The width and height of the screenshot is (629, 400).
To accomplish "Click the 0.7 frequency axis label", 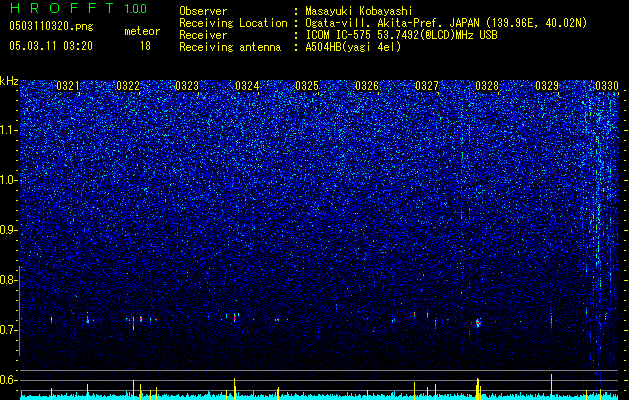I will (x=9, y=330).
